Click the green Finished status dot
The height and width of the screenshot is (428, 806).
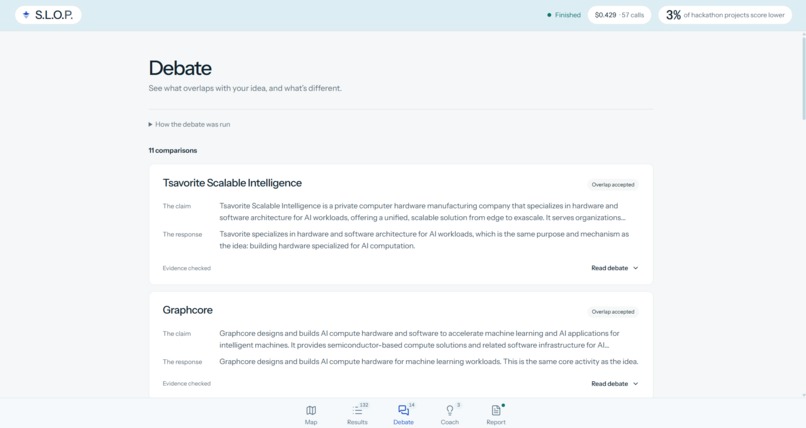tap(549, 15)
